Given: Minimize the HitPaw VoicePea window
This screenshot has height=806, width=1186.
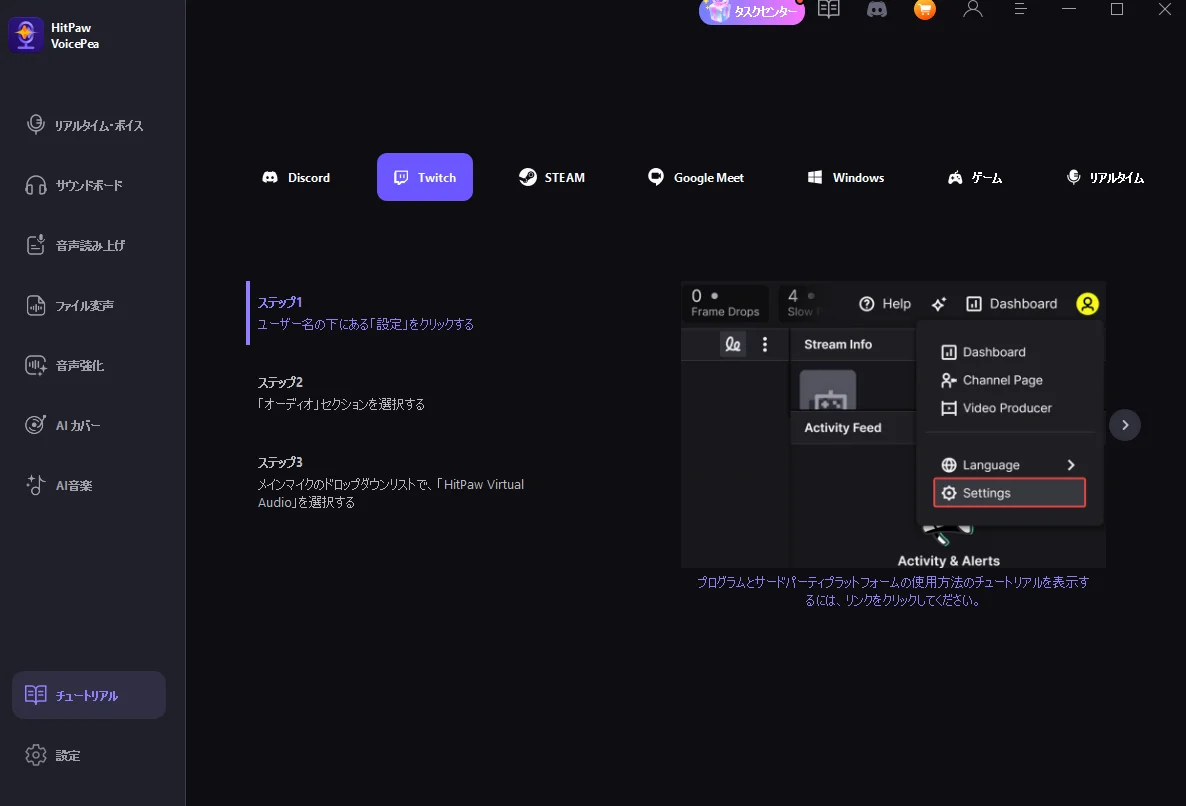Looking at the screenshot, I should click(x=1069, y=9).
